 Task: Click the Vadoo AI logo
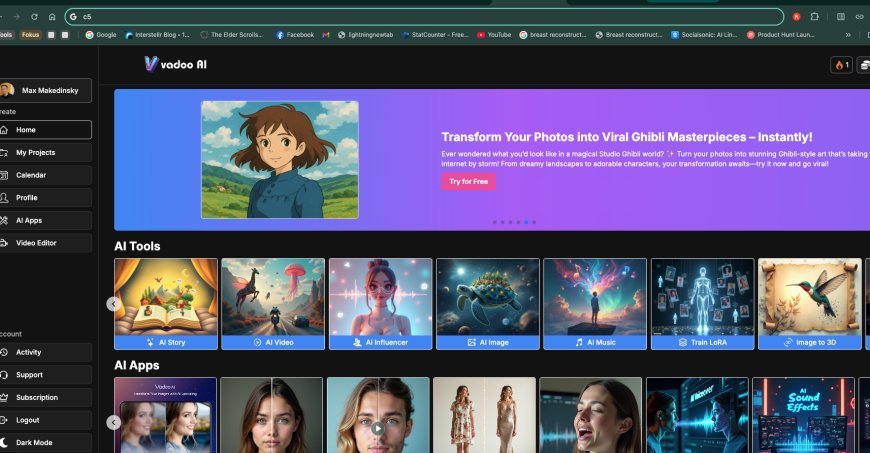pos(175,64)
